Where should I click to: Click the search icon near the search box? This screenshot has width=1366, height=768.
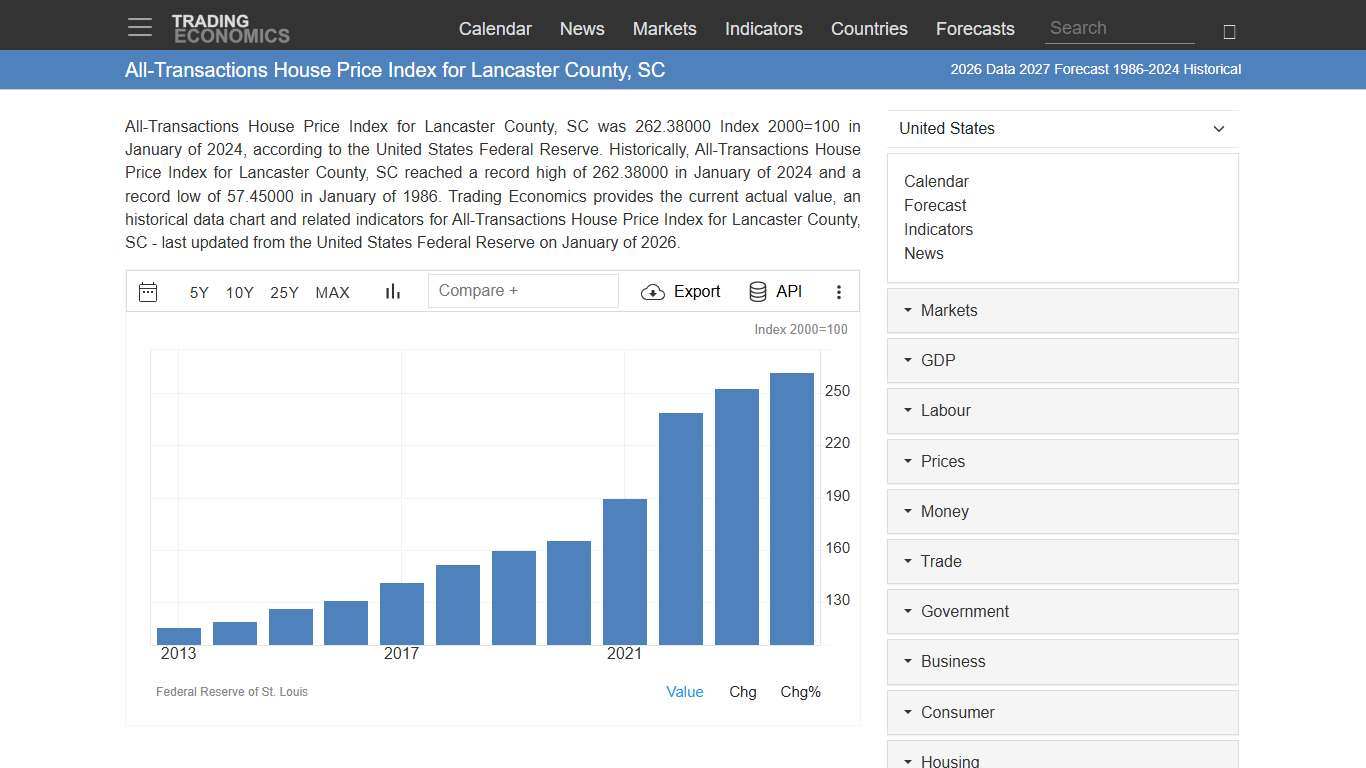pyautogui.click(x=1229, y=31)
